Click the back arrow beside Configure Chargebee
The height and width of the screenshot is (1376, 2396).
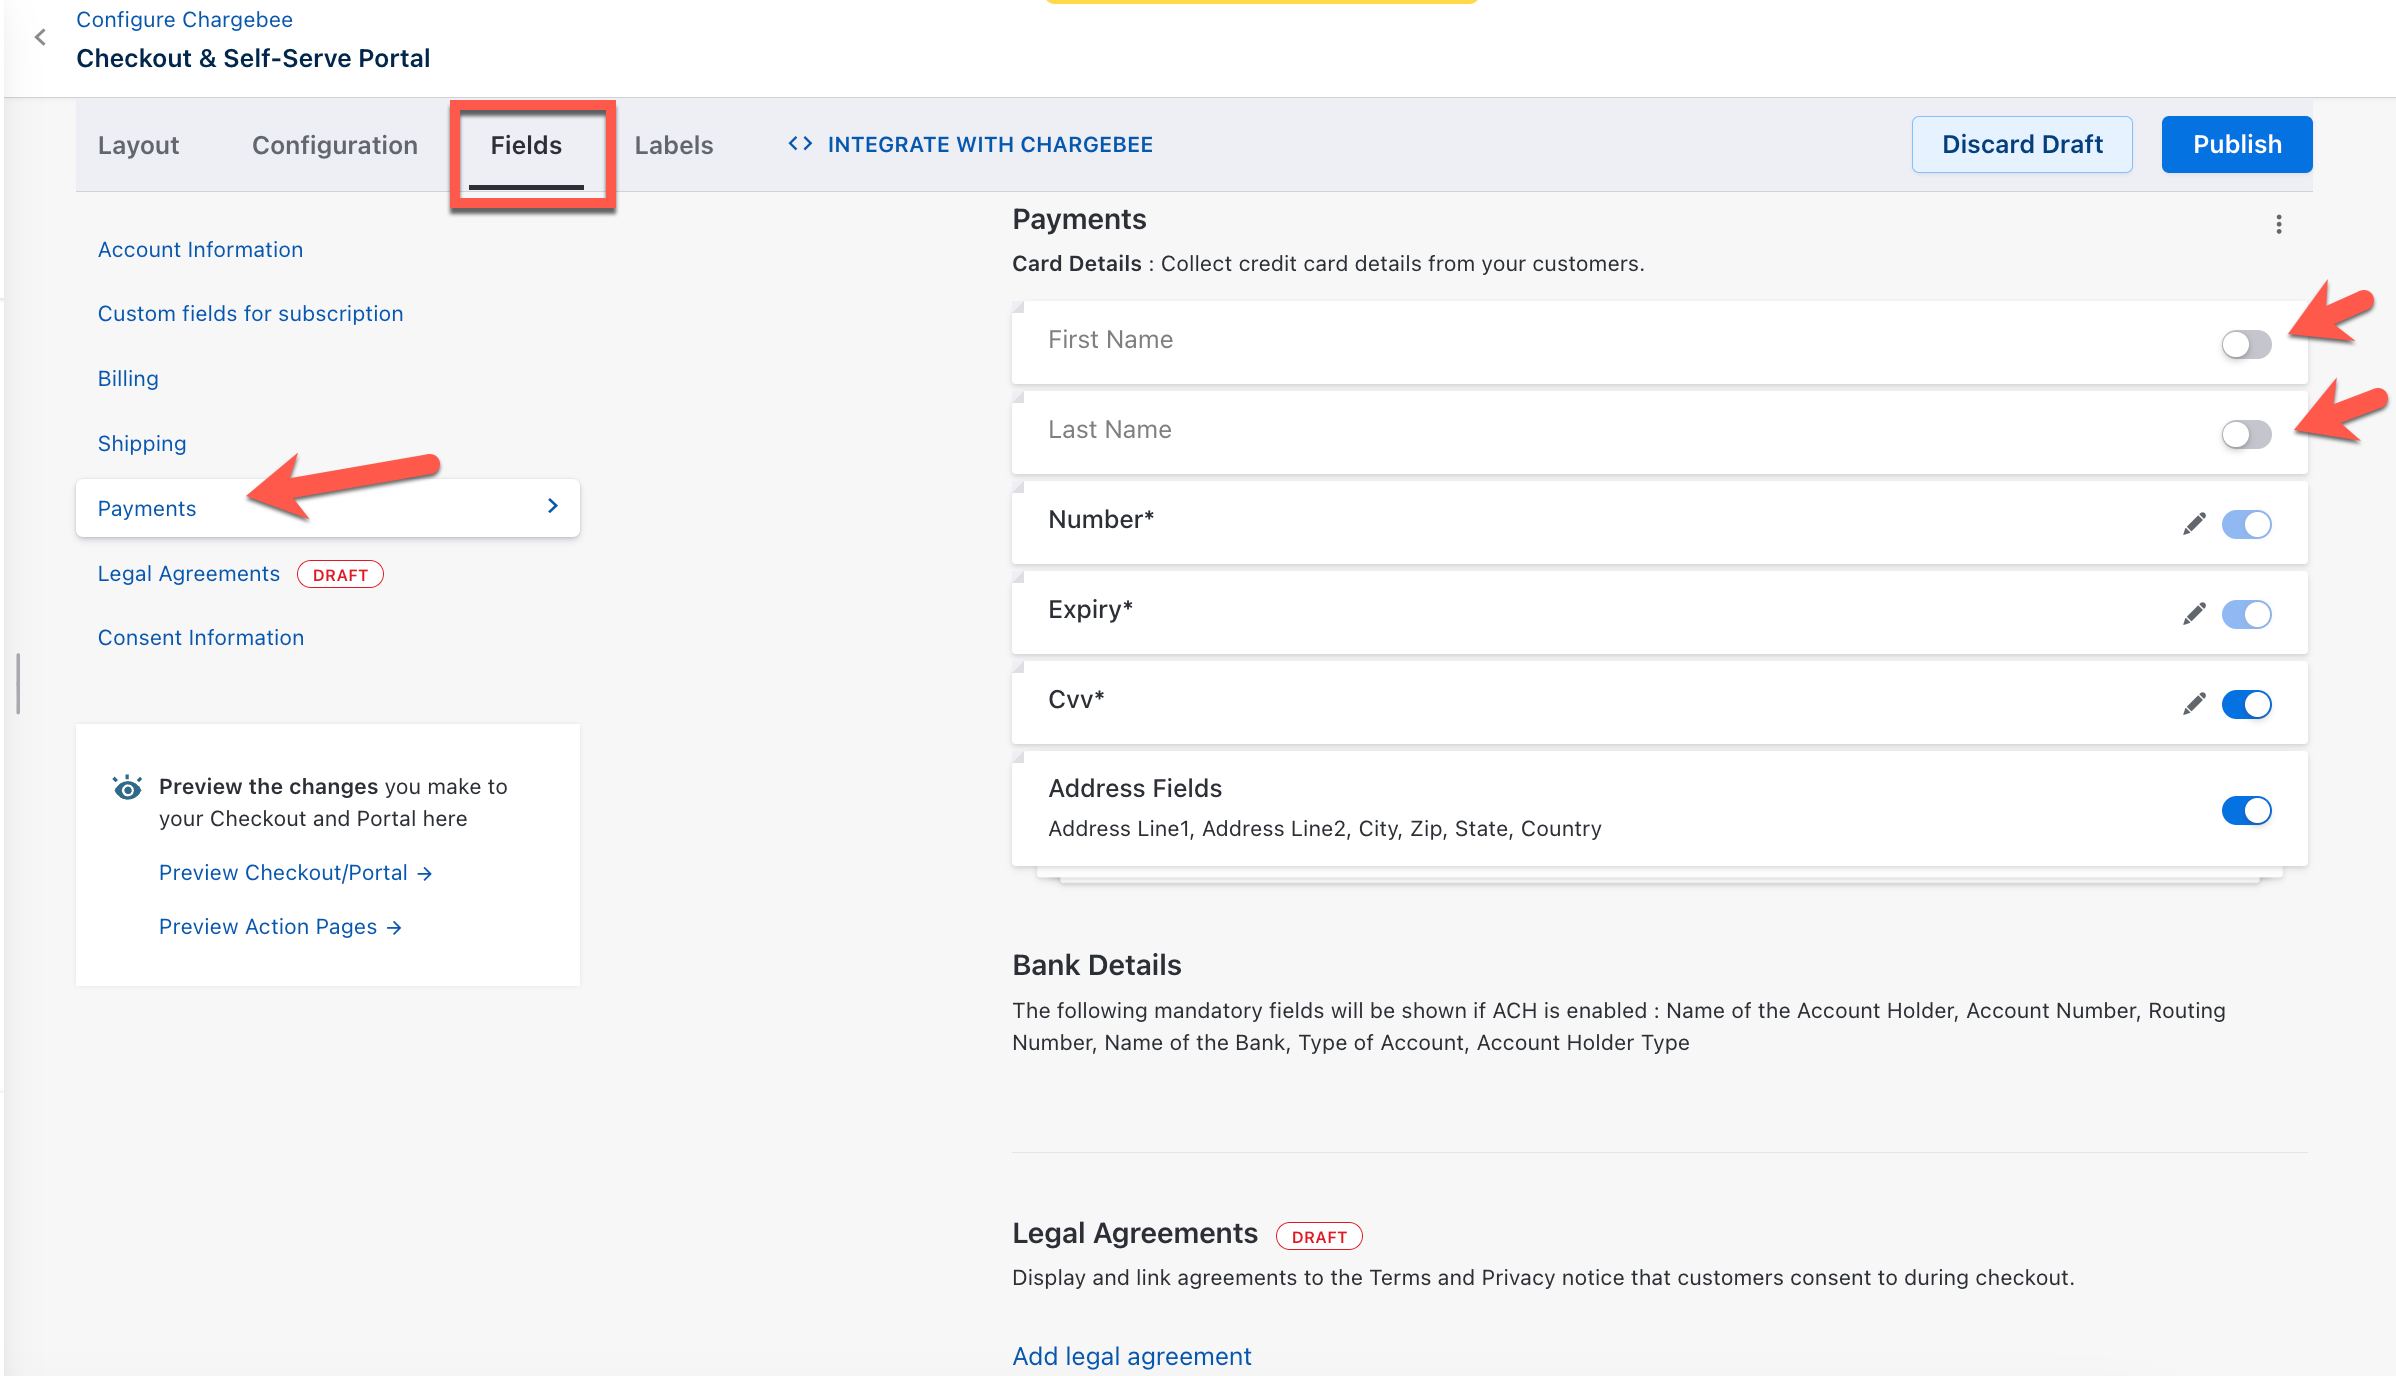(x=40, y=38)
